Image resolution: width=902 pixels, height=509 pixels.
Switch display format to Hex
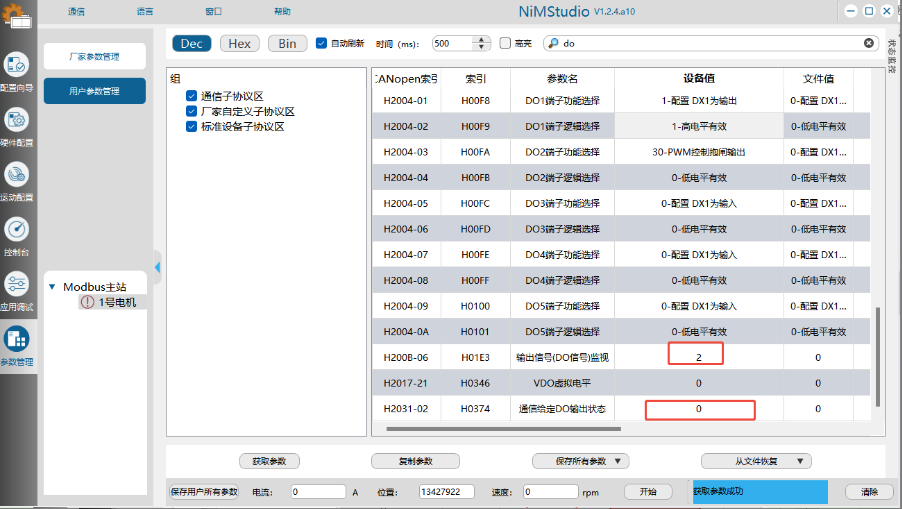240,43
